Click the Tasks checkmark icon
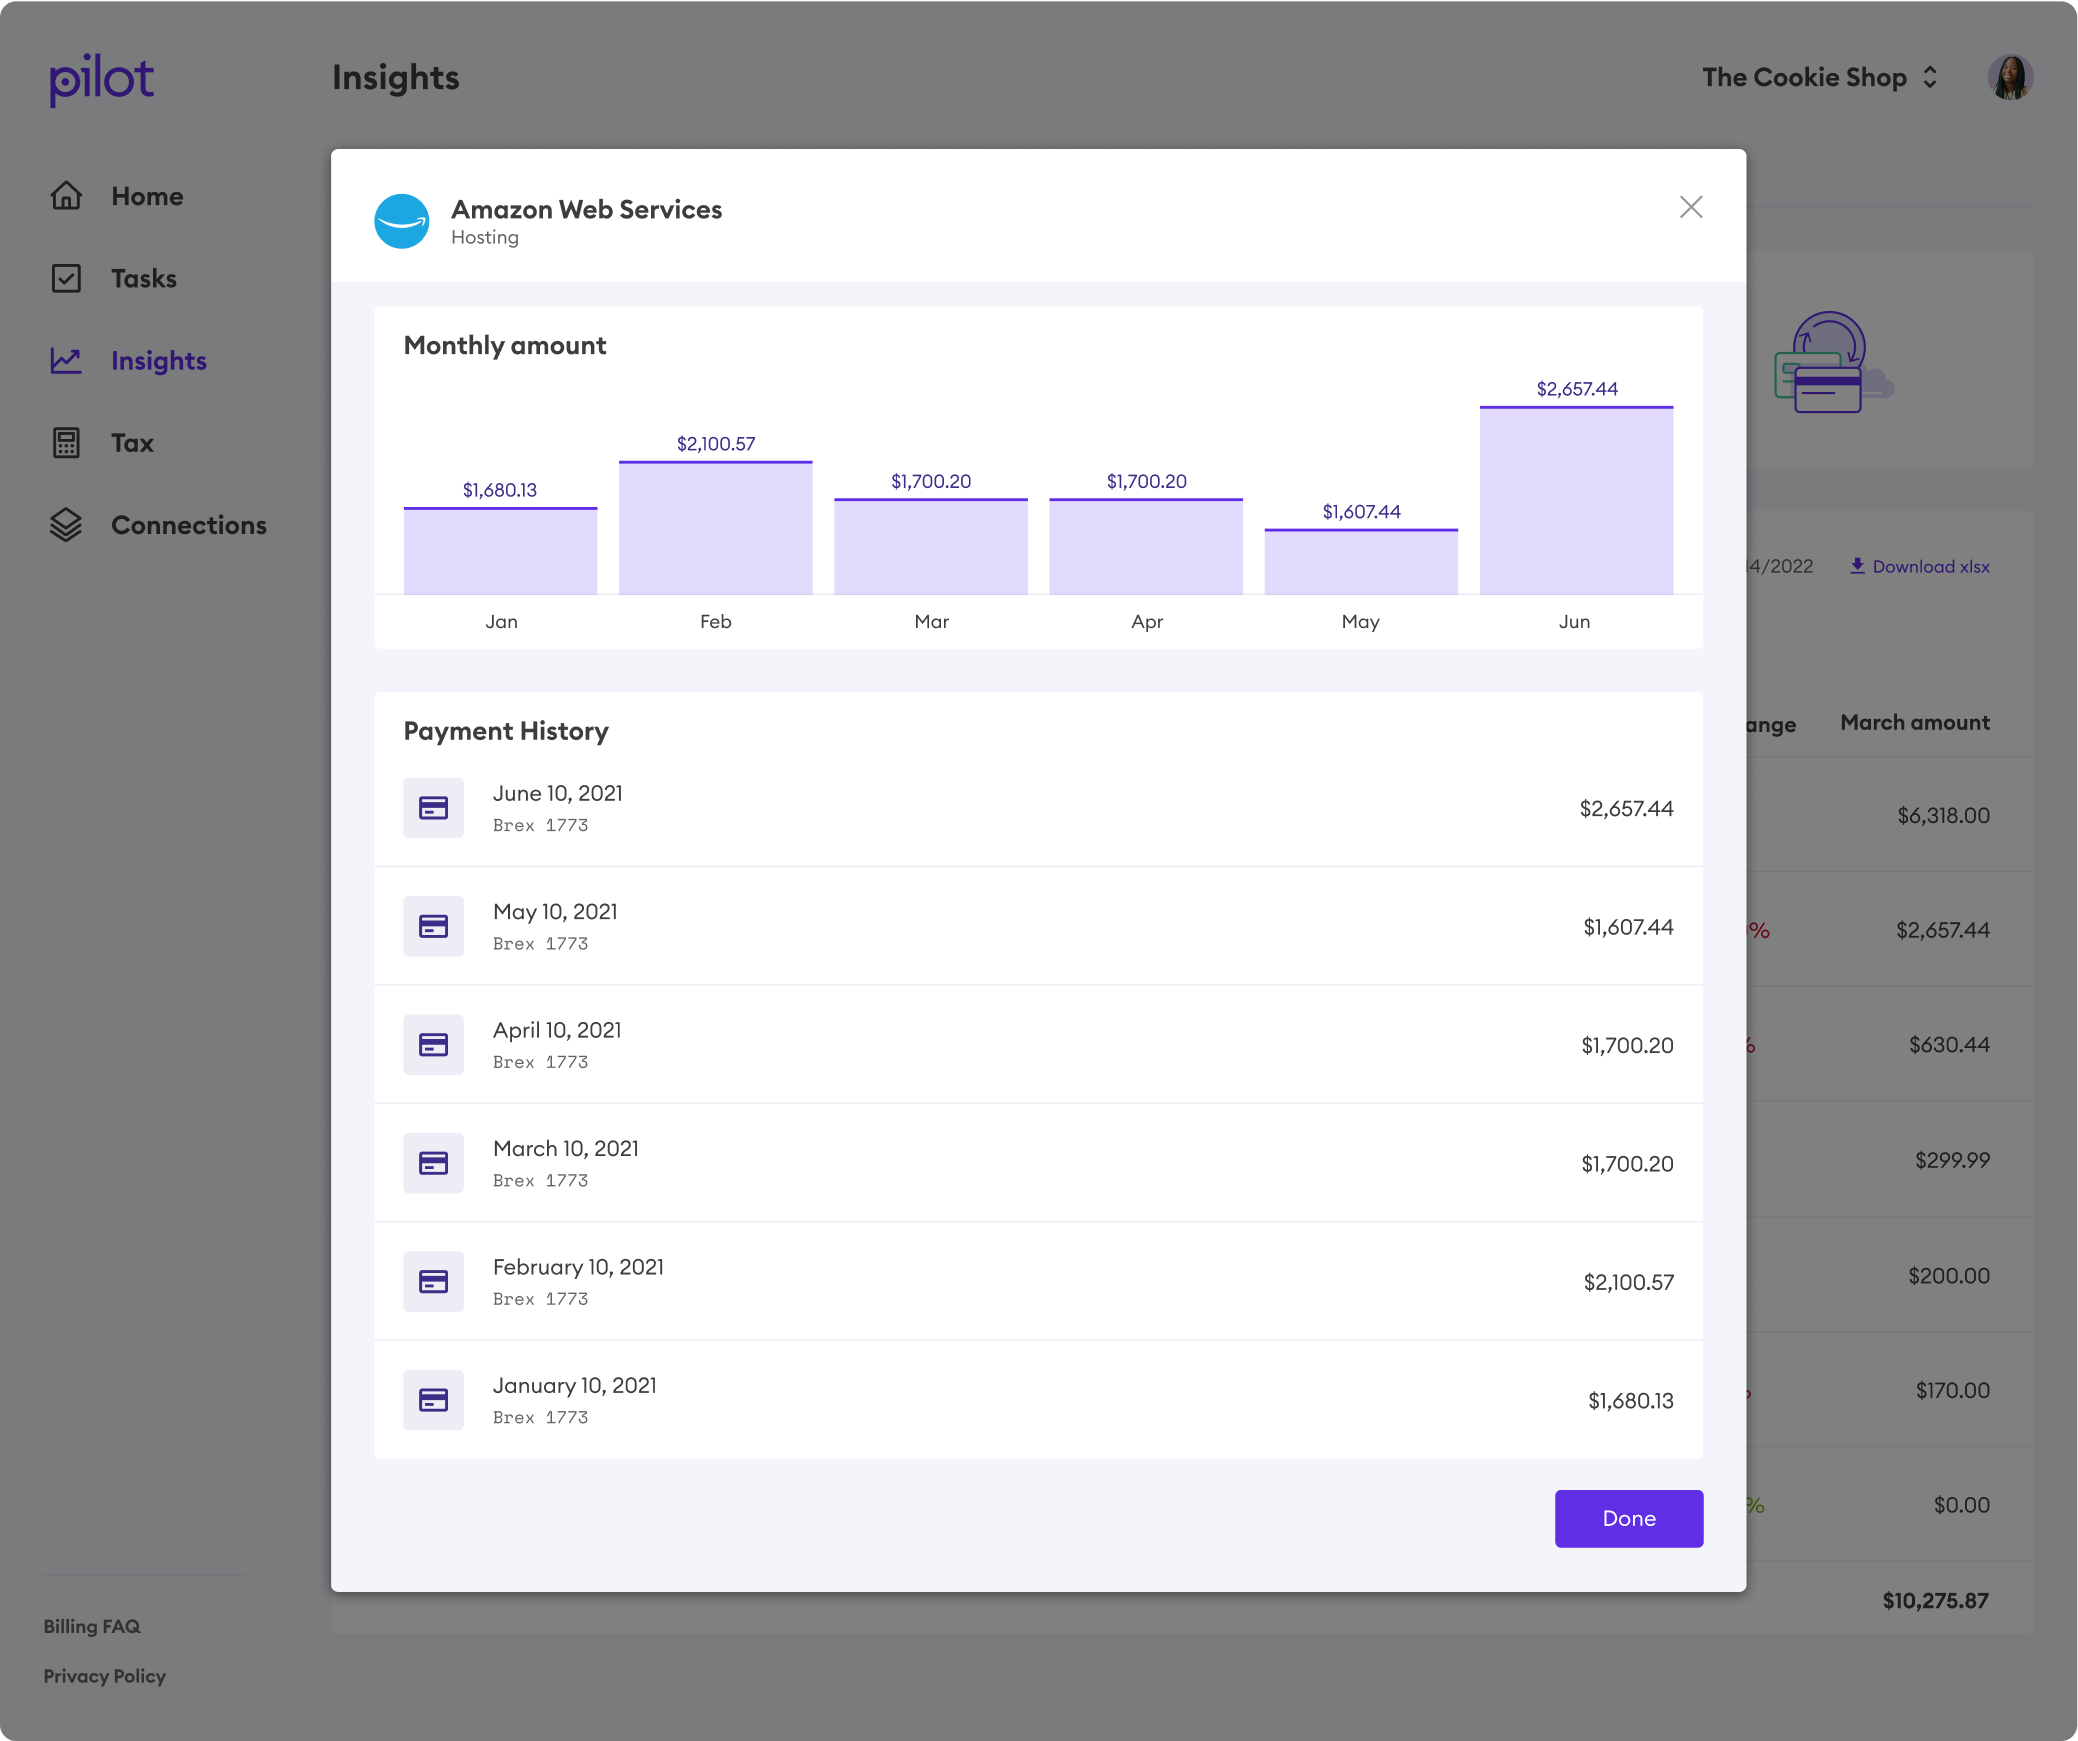The height and width of the screenshot is (1741, 2078). [x=66, y=278]
